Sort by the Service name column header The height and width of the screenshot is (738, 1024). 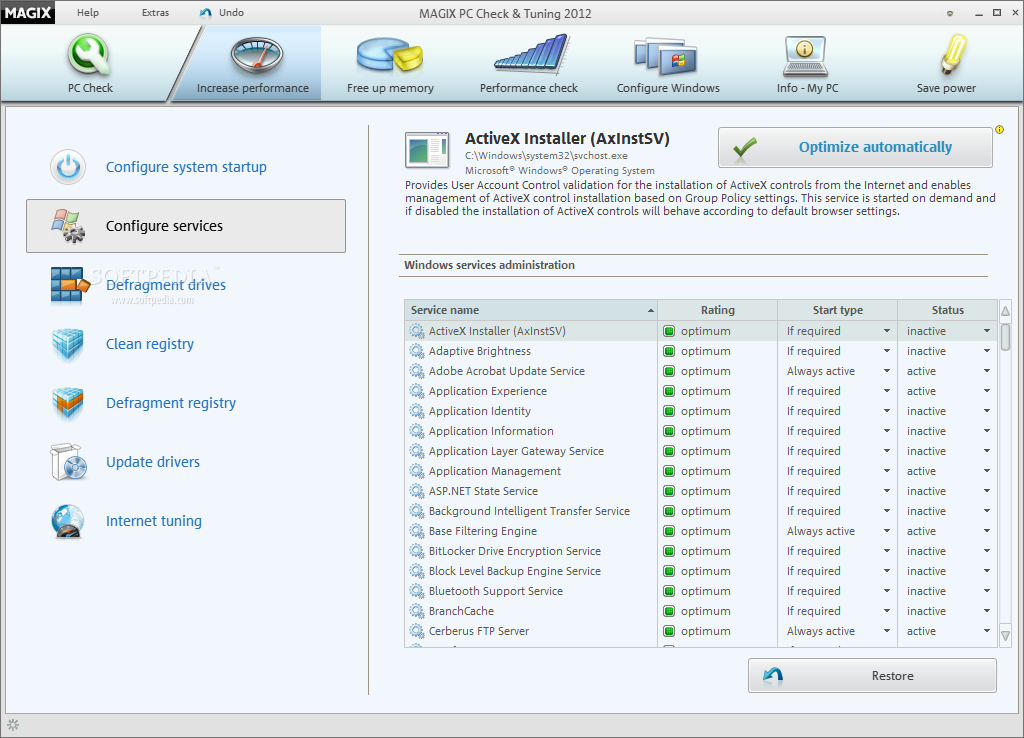[530, 310]
